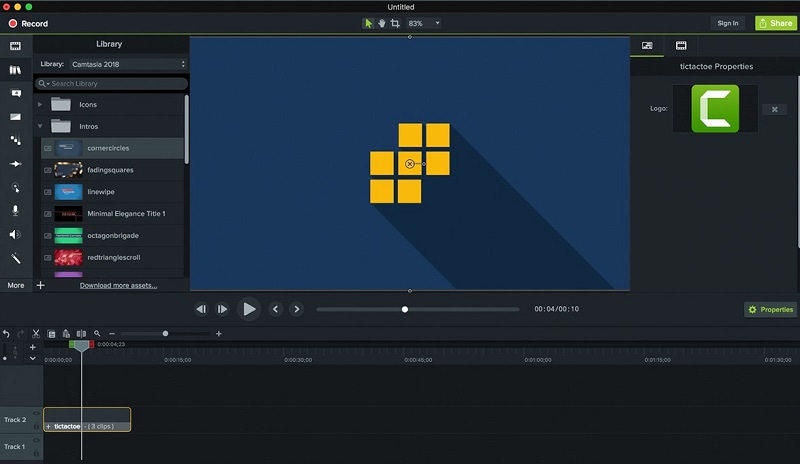The image size is (800, 464).
Task: Open the Visual Effects wand tool
Action: tap(16, 258)
